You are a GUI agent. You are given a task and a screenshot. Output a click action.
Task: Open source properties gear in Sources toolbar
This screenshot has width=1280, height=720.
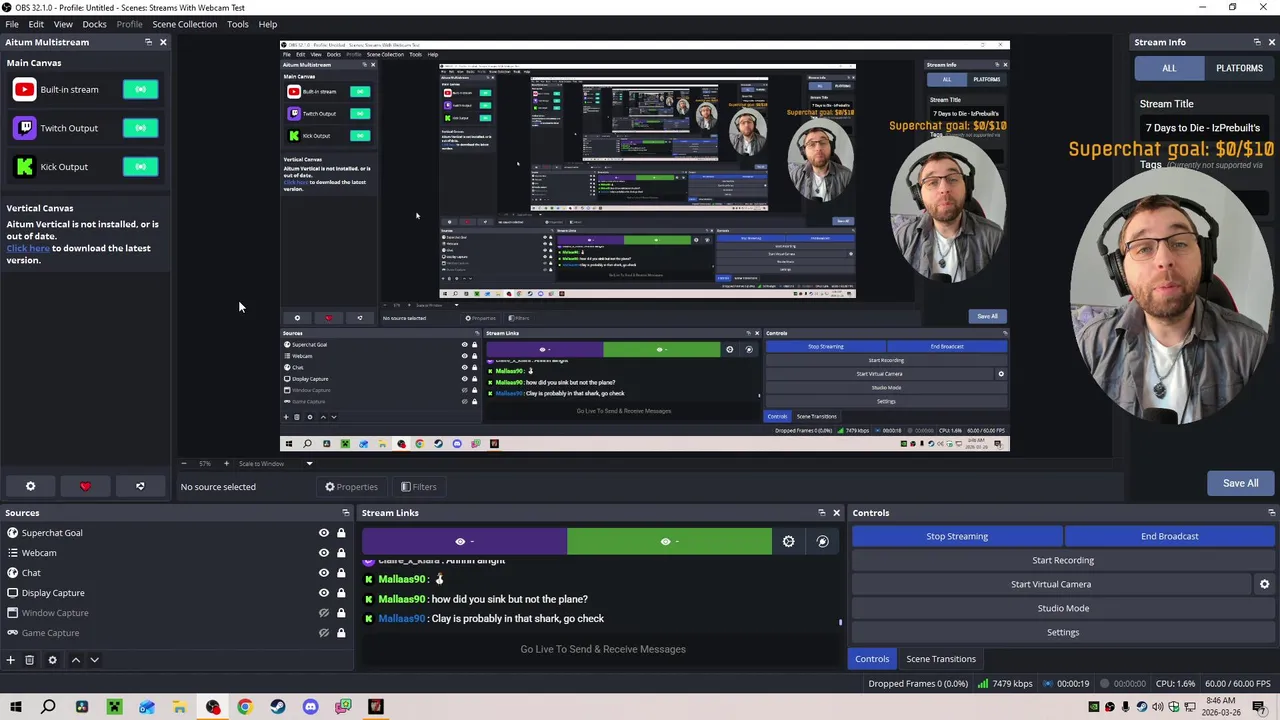point(52,660)
